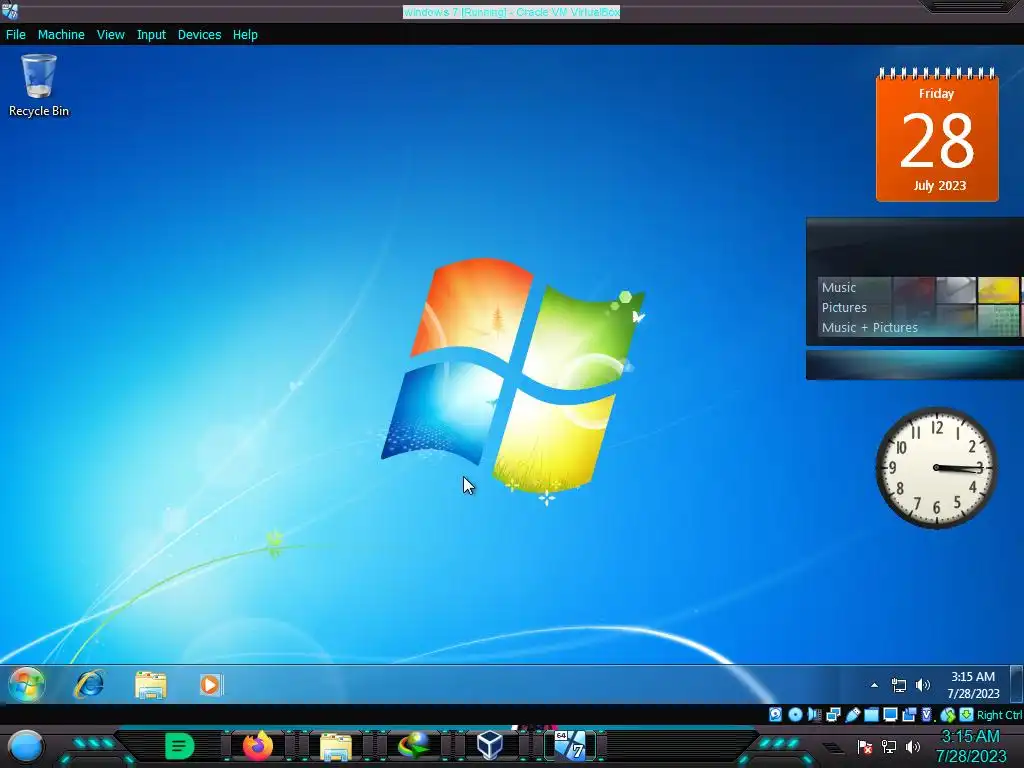Open the green chat app on host taskbar
The image size is (1024, 768).
[x=179, y=746]
